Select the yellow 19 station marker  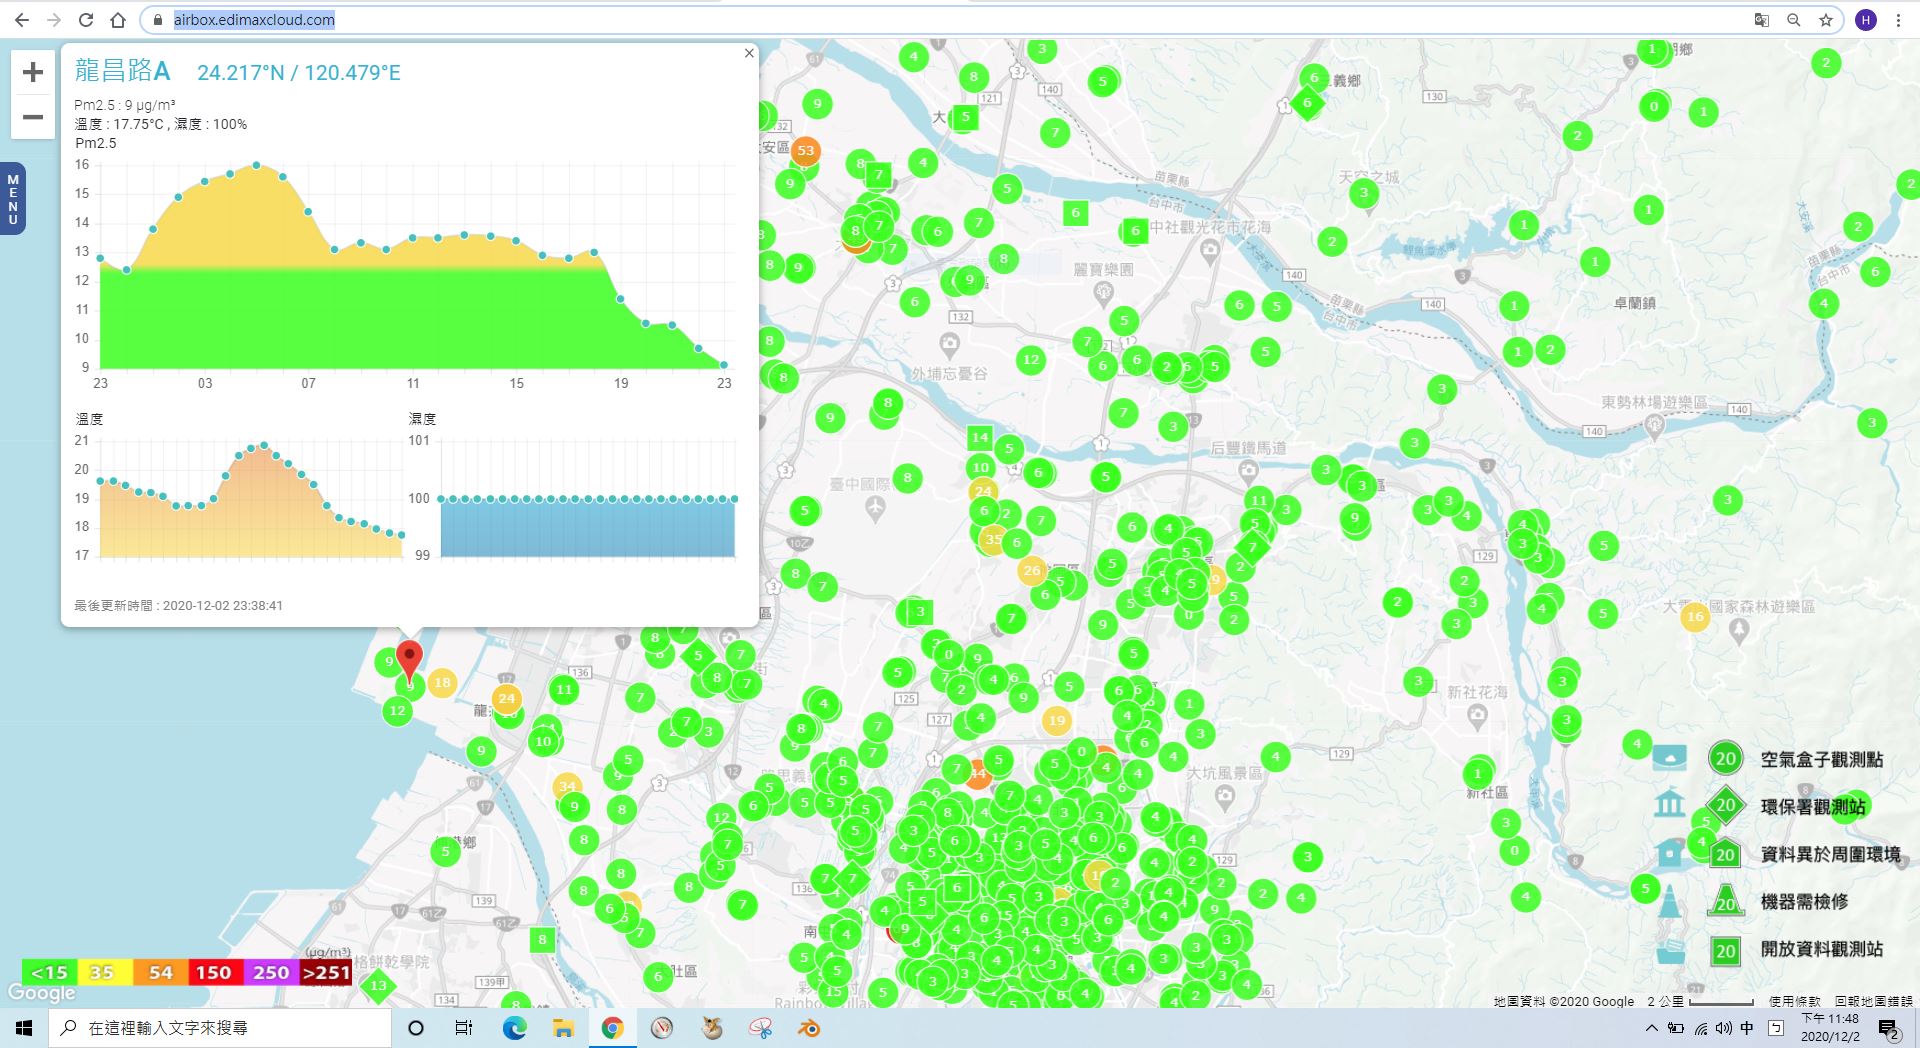(1056, 720)
